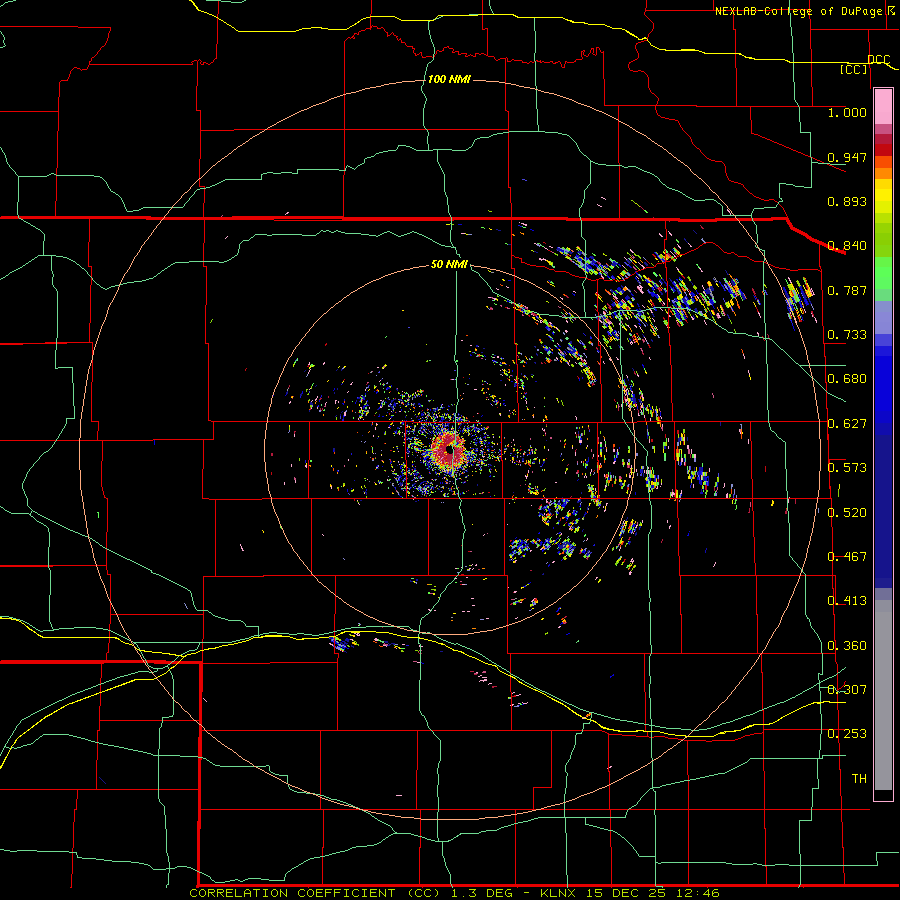Click the 0.307 color scale value

[847, 689]
